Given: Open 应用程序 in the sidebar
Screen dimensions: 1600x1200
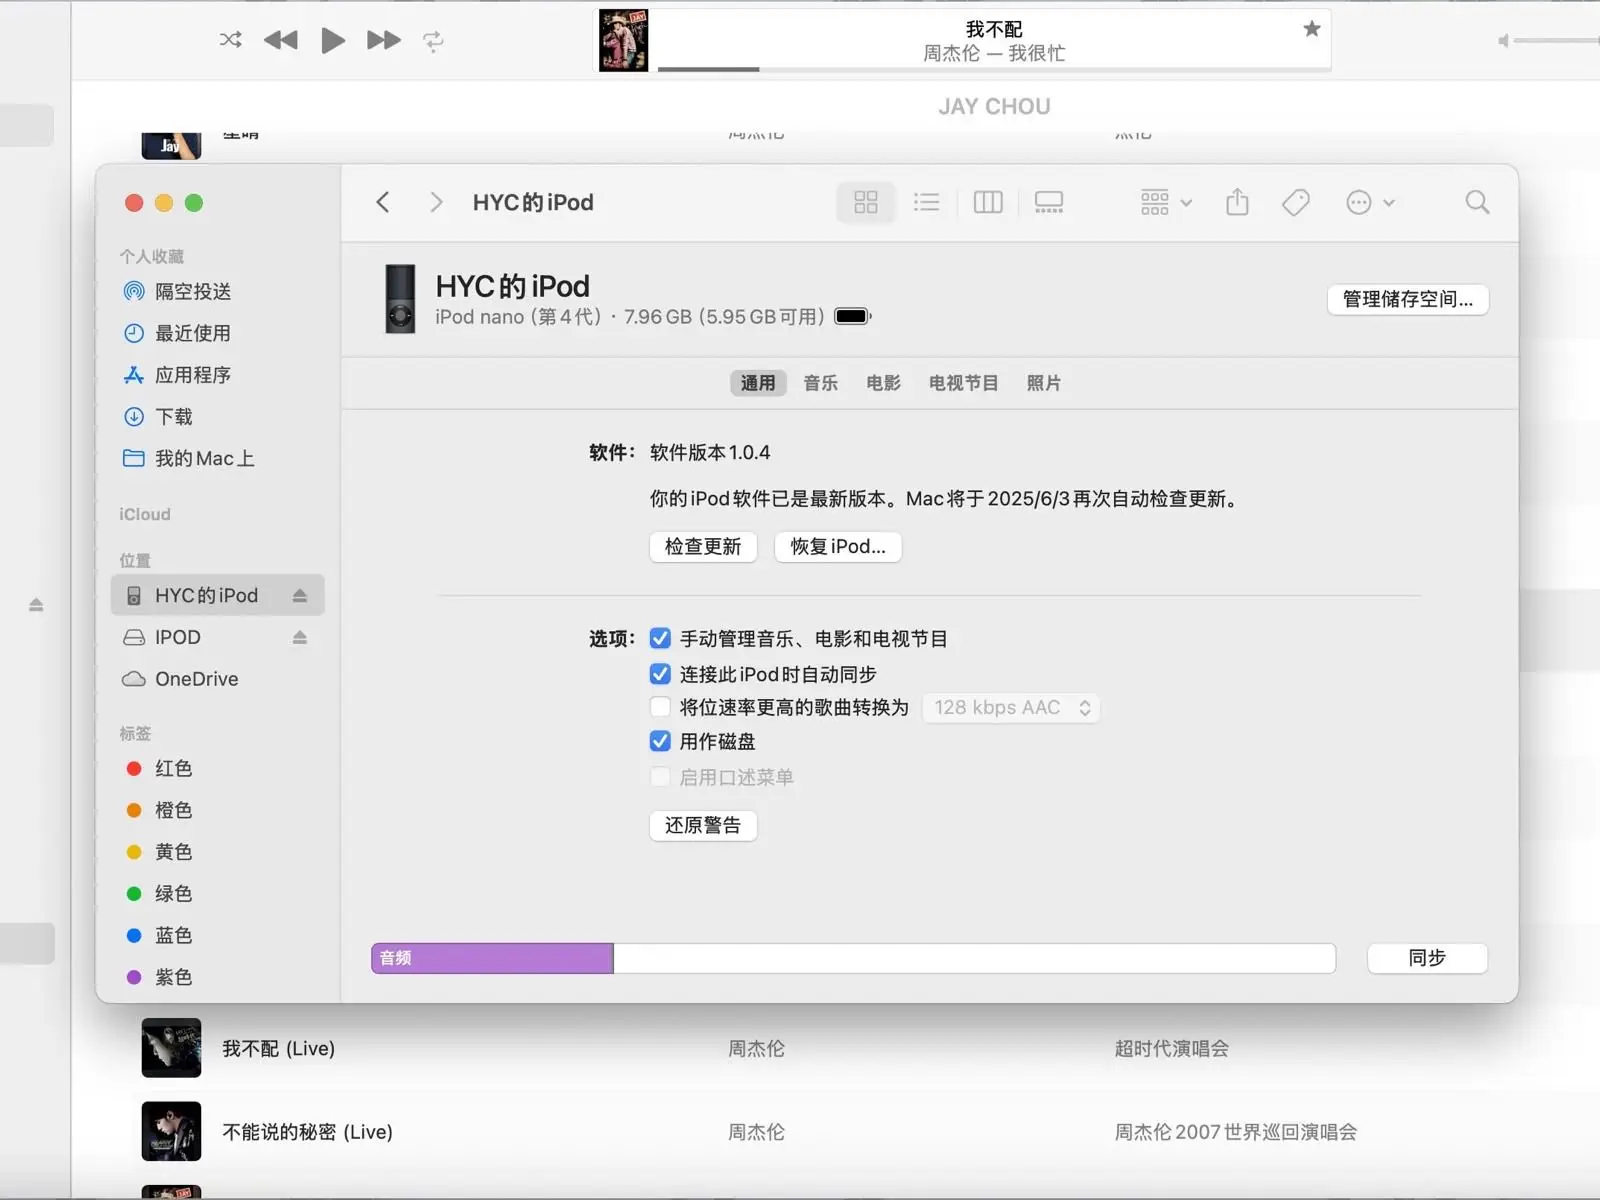Looking at the screenshot, I should click(x=217, y=375).
